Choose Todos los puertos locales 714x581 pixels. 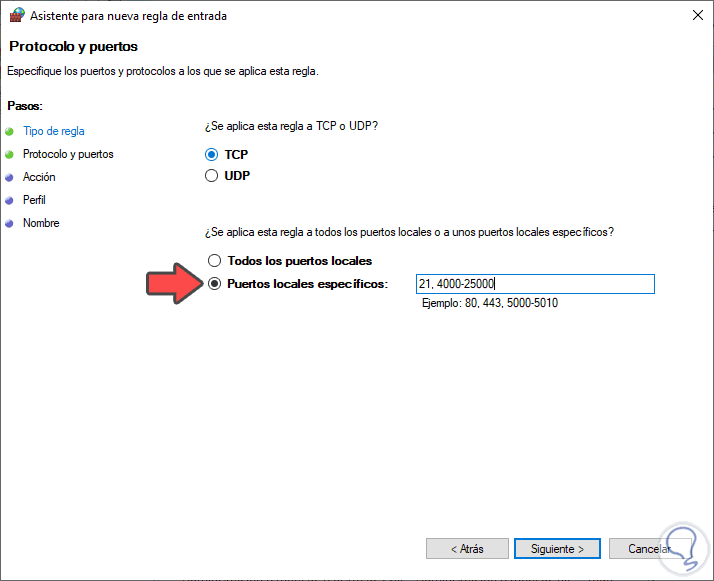click(x=213, y=261)
